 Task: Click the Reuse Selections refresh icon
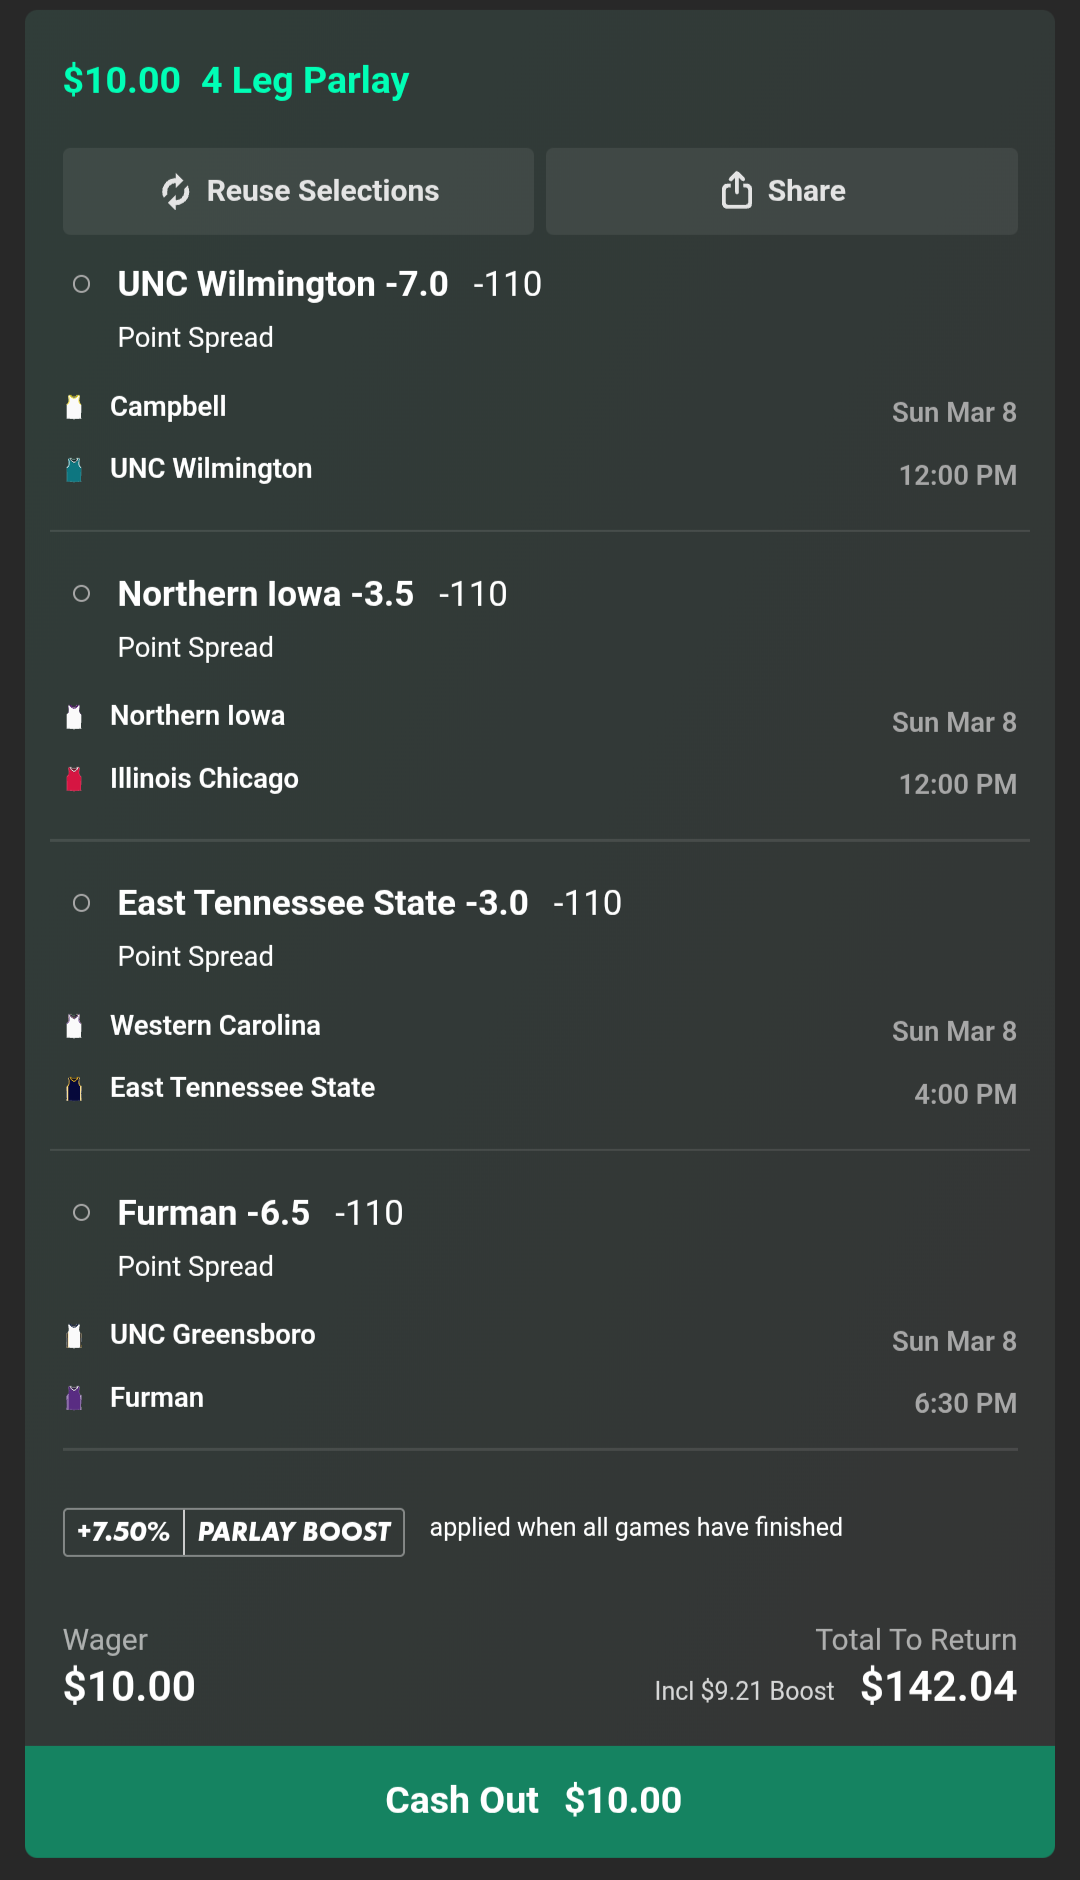pos(176,191)
